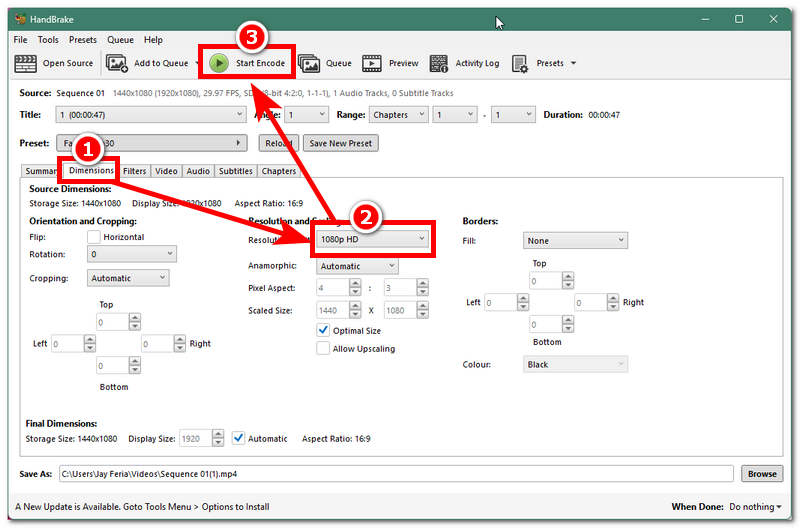Open the Preset selector button
800x528 pixels.
point(152,143)
